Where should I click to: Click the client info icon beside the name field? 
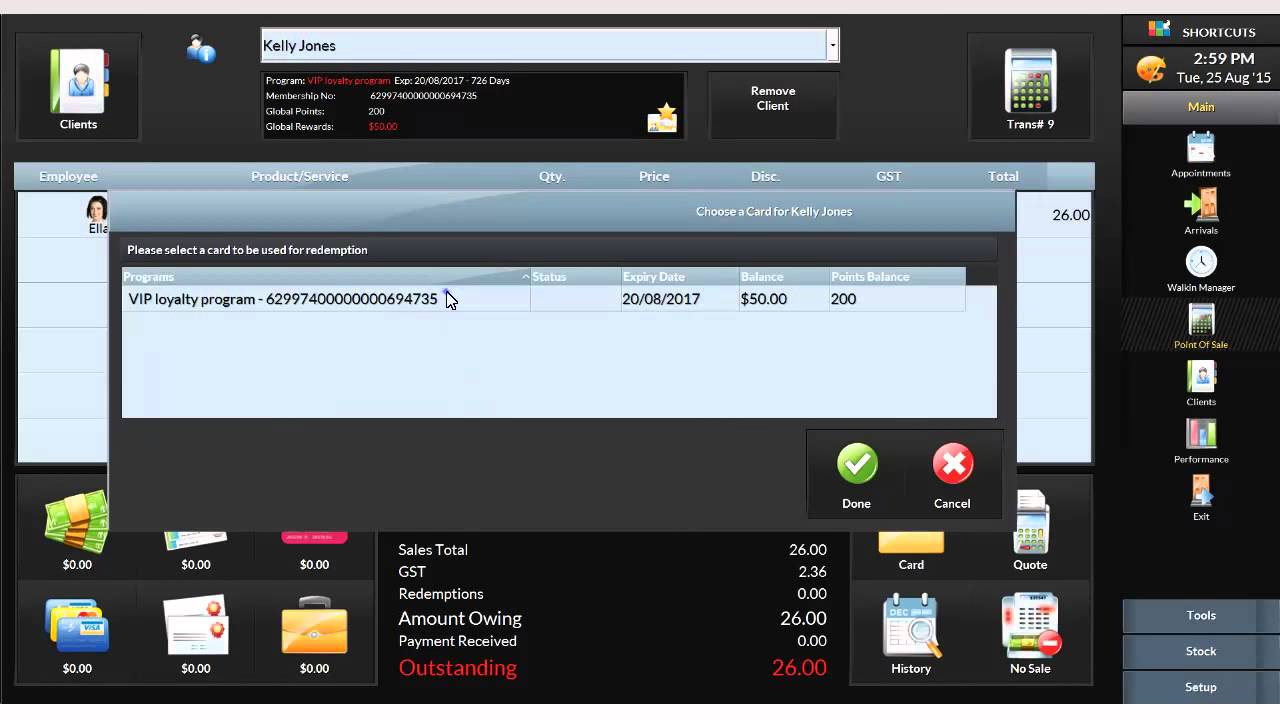click(201, 49)
